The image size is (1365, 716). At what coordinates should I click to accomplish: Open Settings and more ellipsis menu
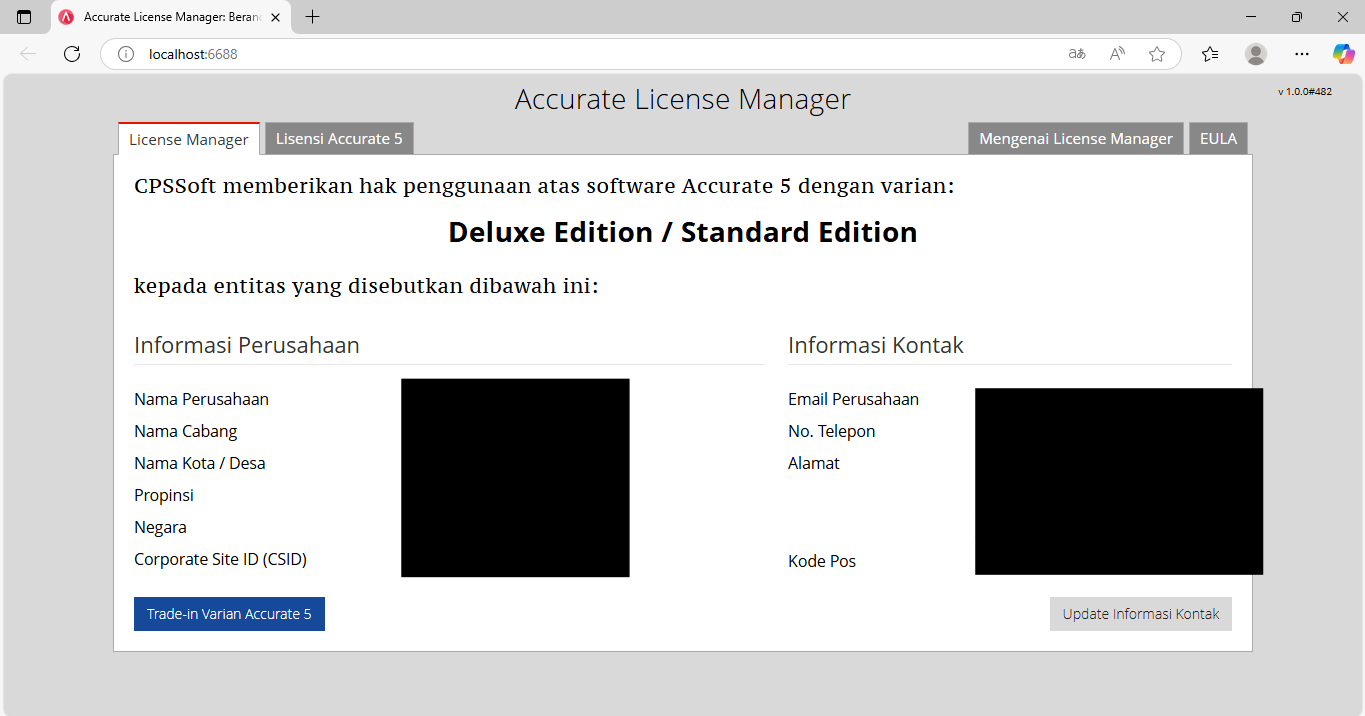pos(1301,54)
